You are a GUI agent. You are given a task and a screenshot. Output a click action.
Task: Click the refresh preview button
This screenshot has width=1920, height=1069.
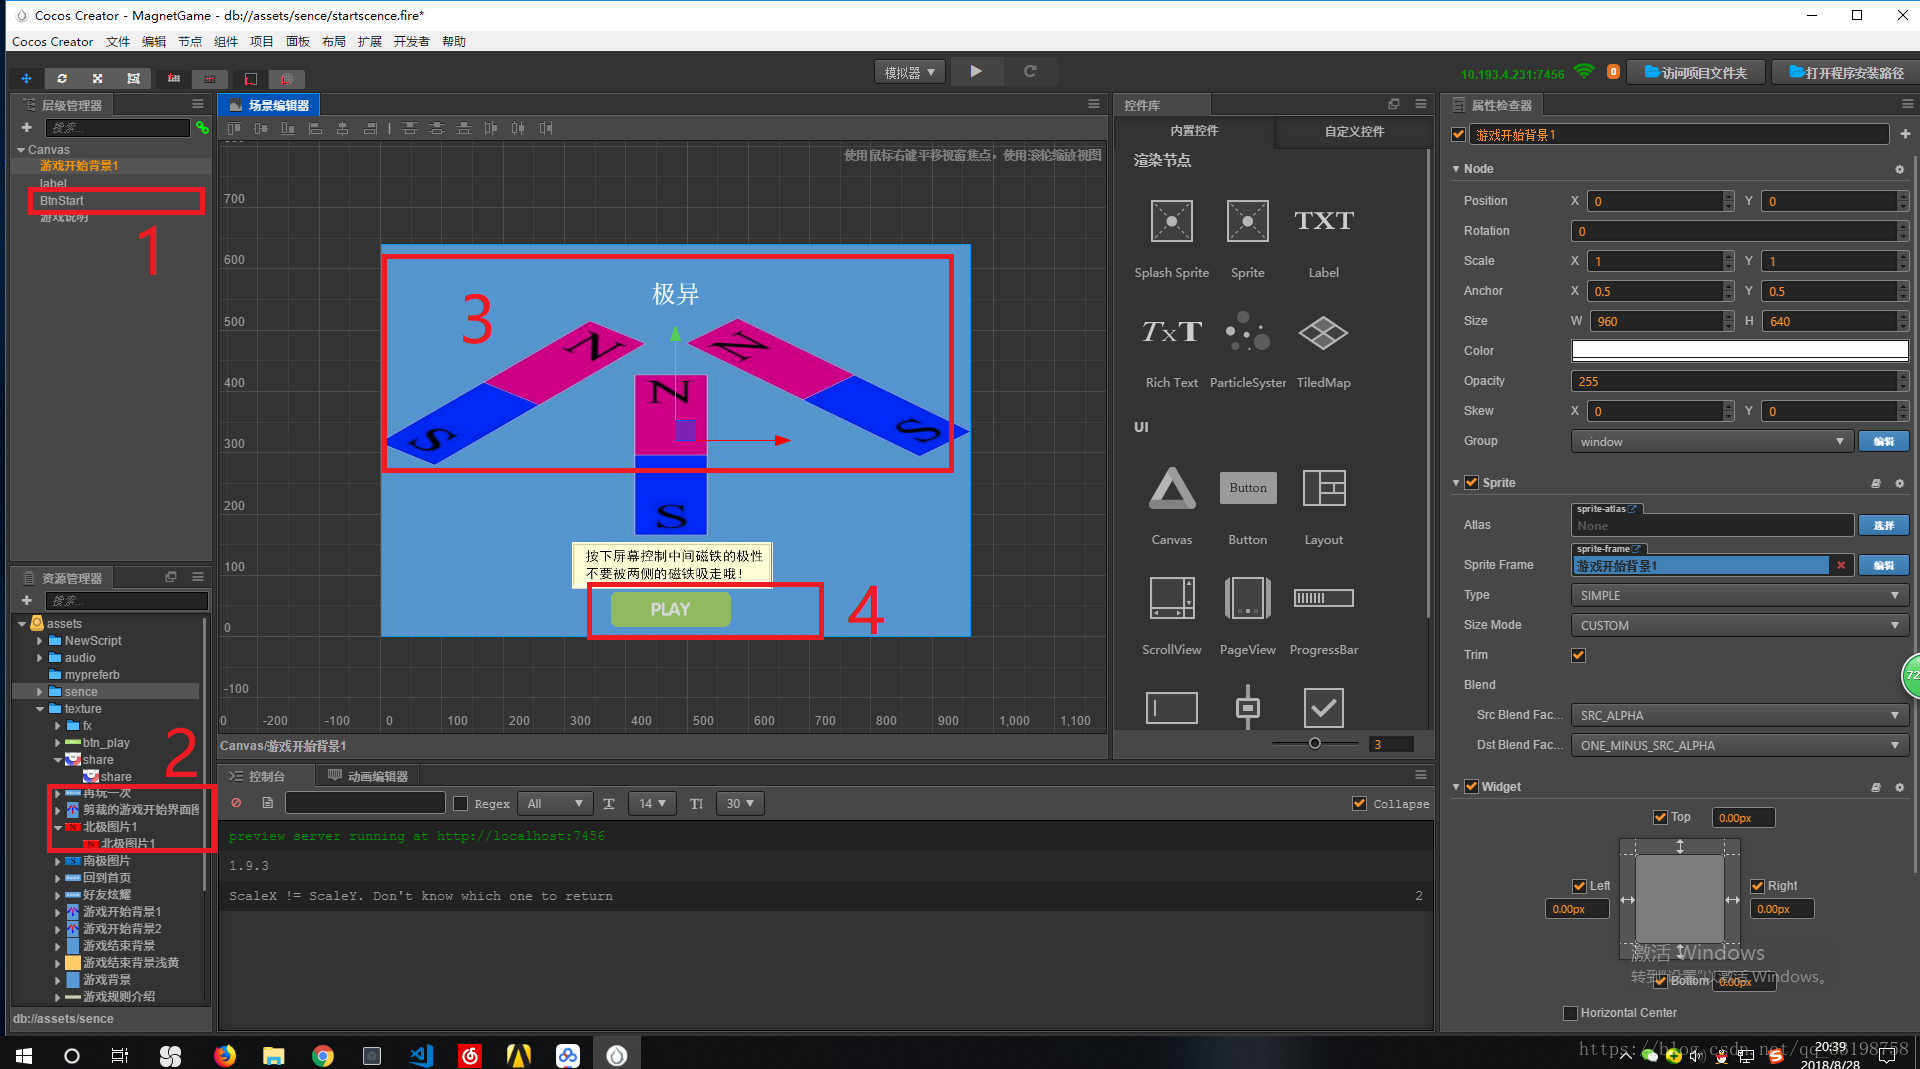click(1030, 71)
